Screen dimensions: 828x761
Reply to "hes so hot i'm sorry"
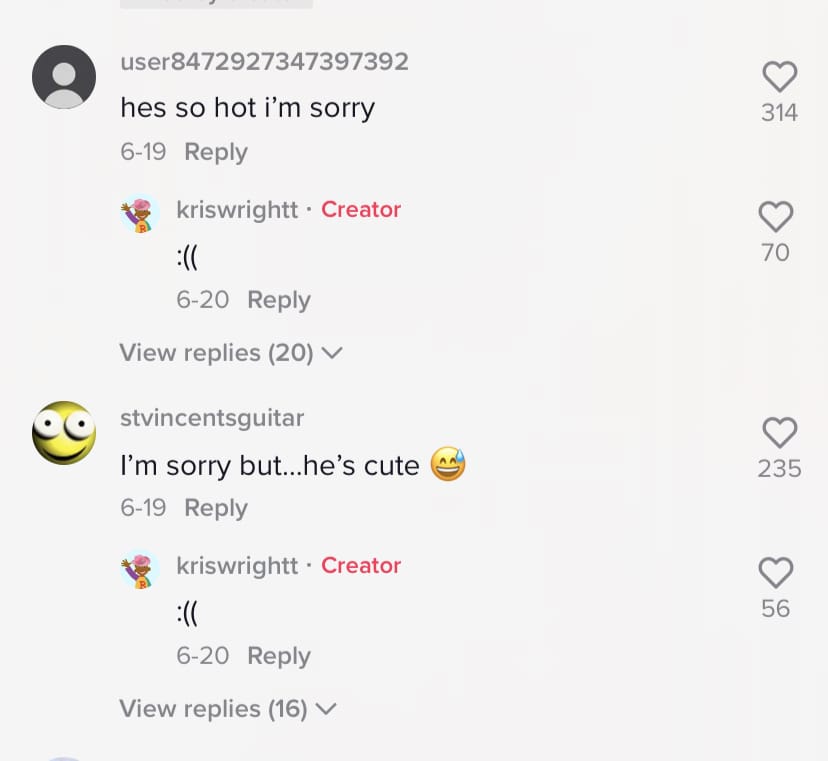pyautogui.click(x=216, y=152)
